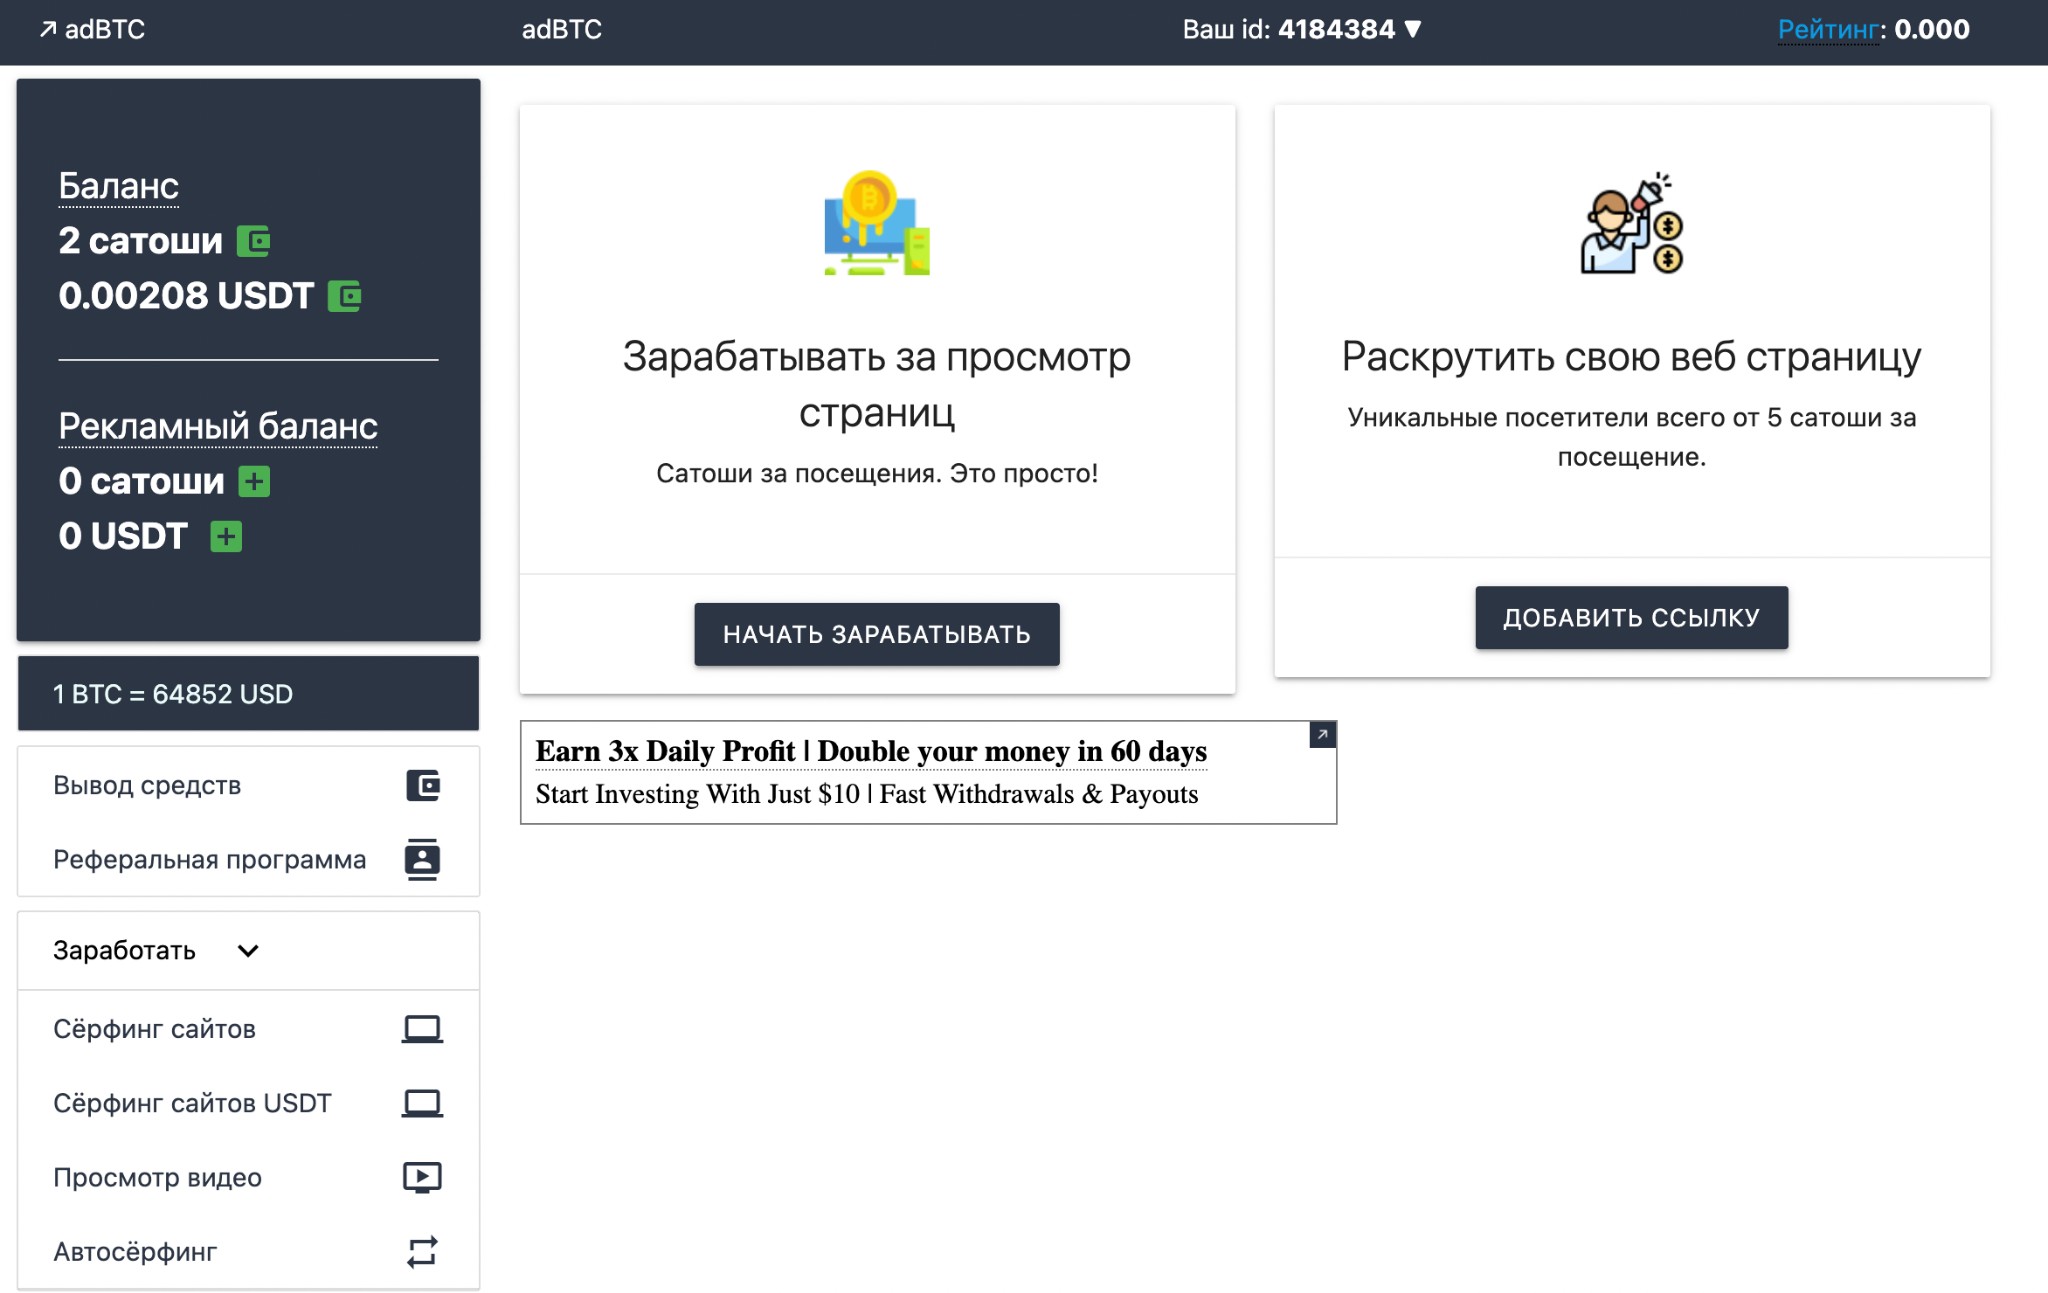The height and width of the screenshot is (1293, 2048).
Task: Click the wallet icon beside 0.00208 USDT
Action: pyautogui.click(x=344, y=296)
